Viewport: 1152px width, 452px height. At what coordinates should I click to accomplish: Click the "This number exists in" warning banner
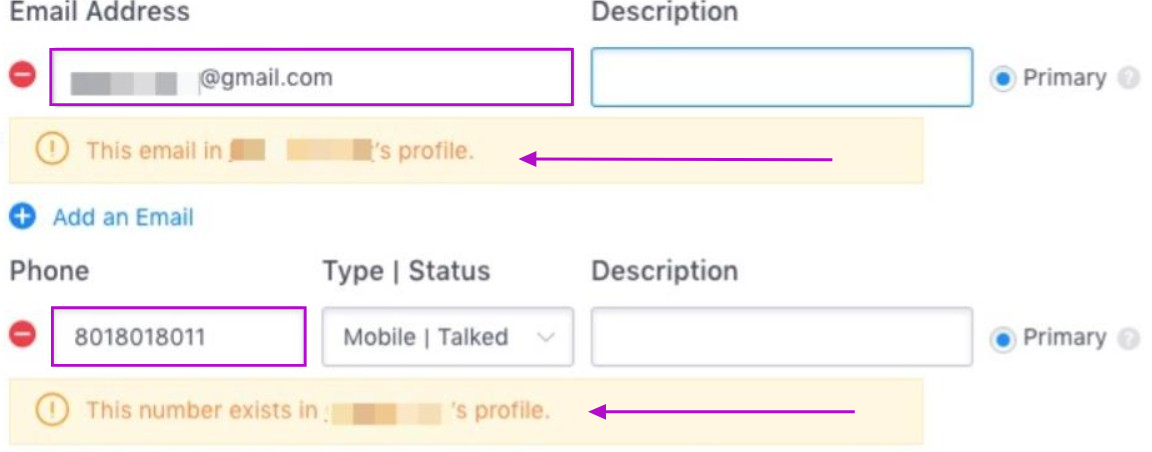(700, 411)
